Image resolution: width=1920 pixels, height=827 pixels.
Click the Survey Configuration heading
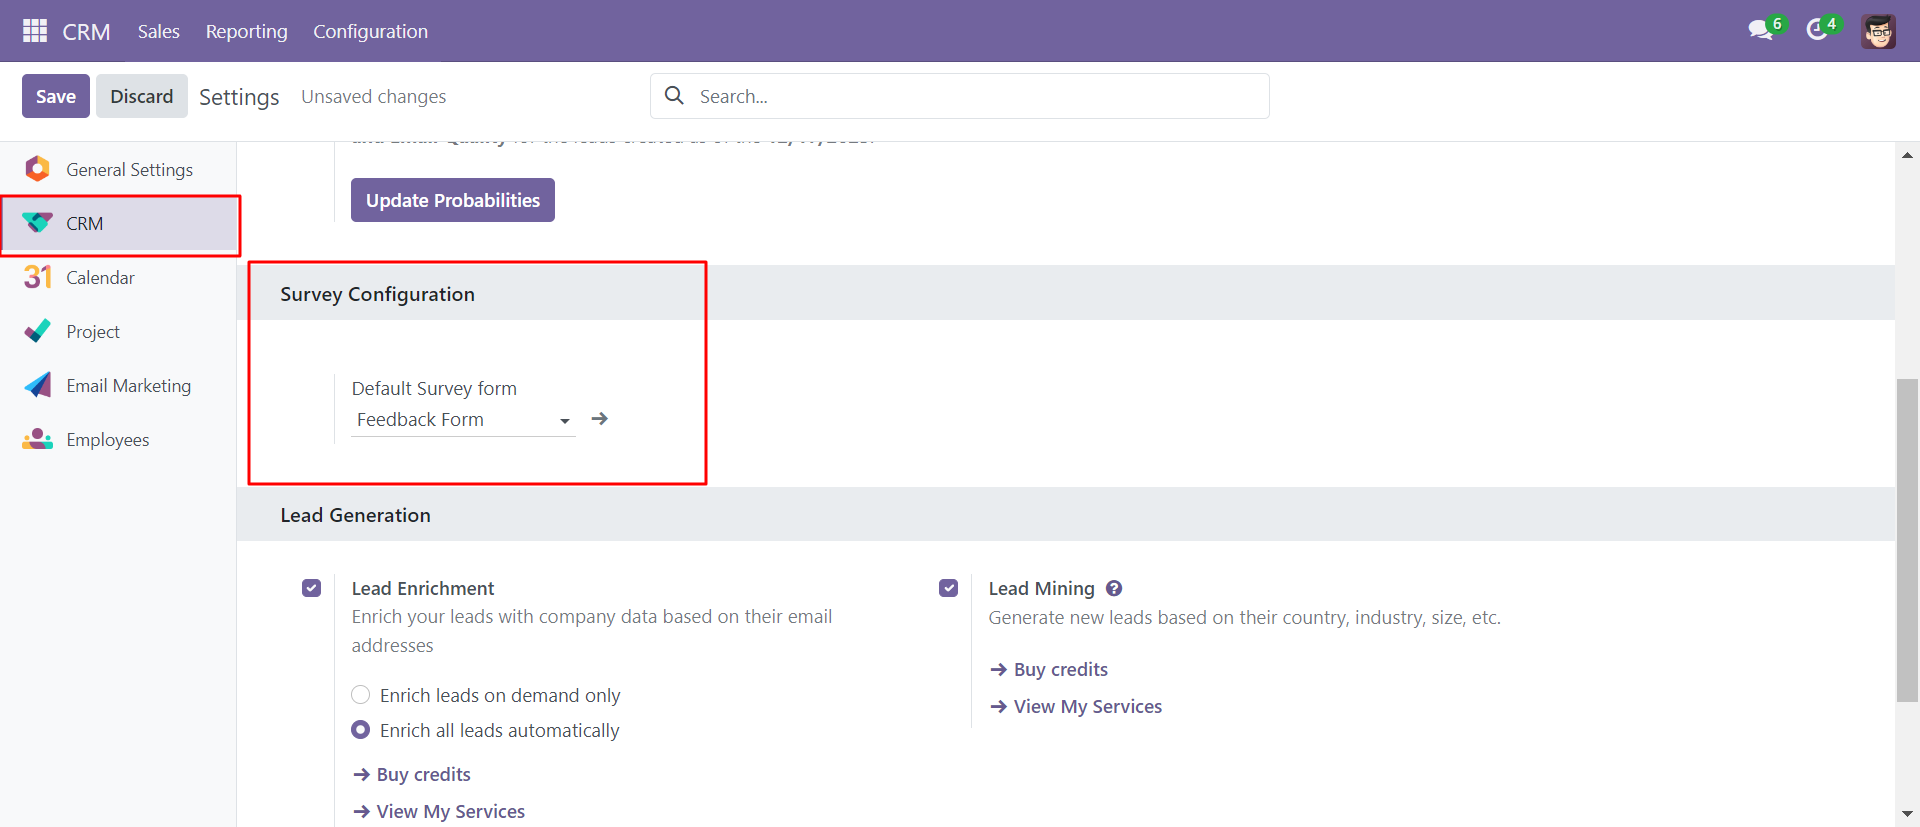coord(378,294)
